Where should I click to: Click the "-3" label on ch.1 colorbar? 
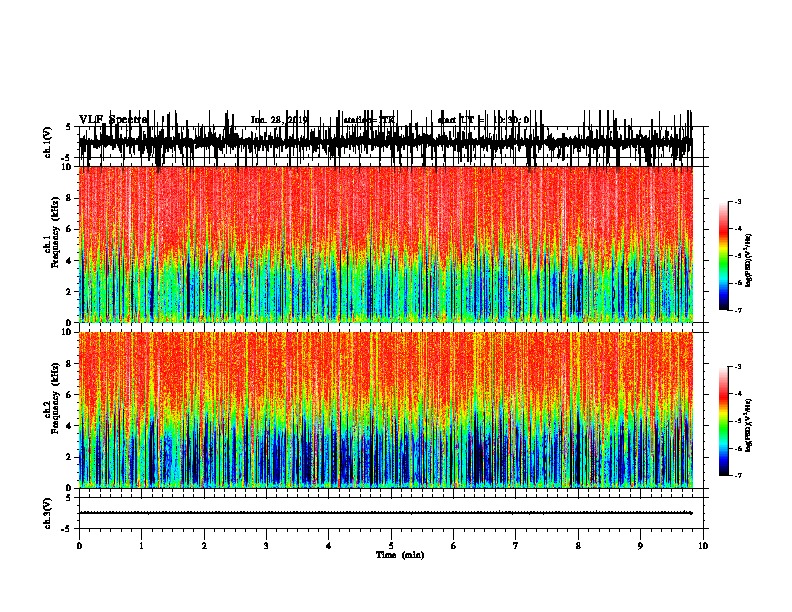(x=737, y=201)
